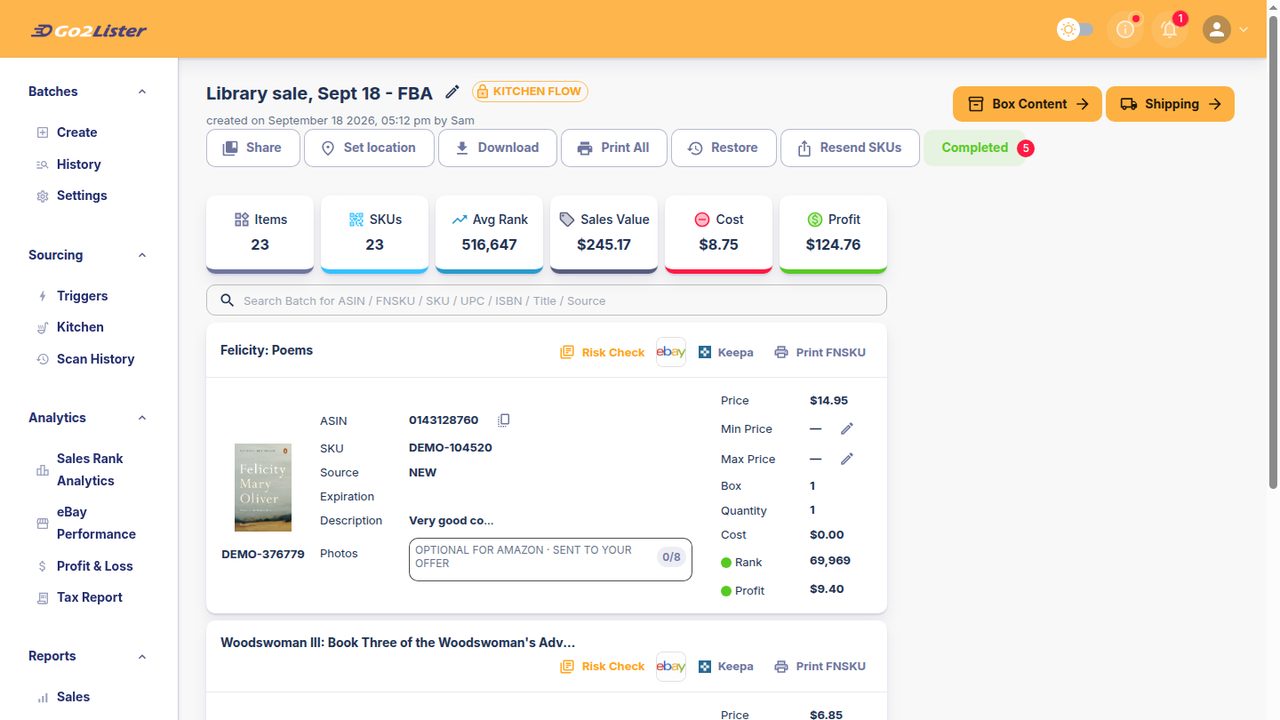The width and height of the screenshot is (1280, 720).
Task: Click the Share button
Action: (253, 148)
